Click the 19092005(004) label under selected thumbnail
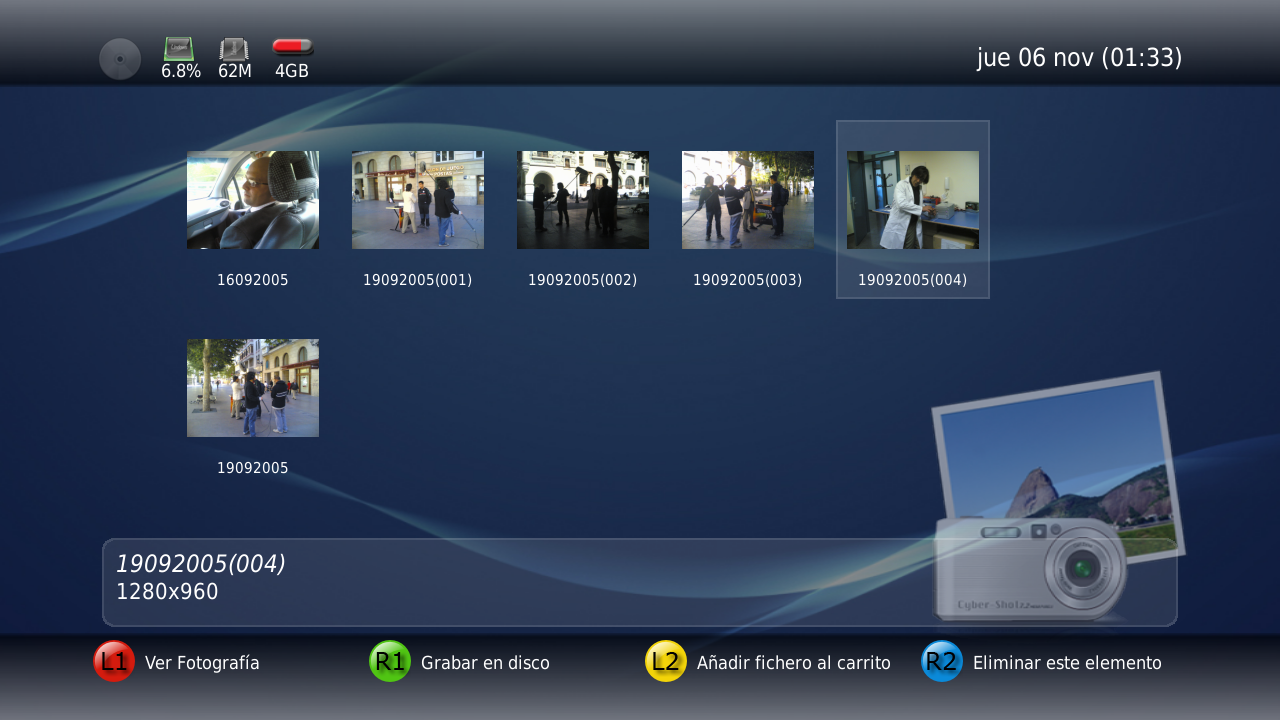 pyautogui.click(x=913, y=280)
